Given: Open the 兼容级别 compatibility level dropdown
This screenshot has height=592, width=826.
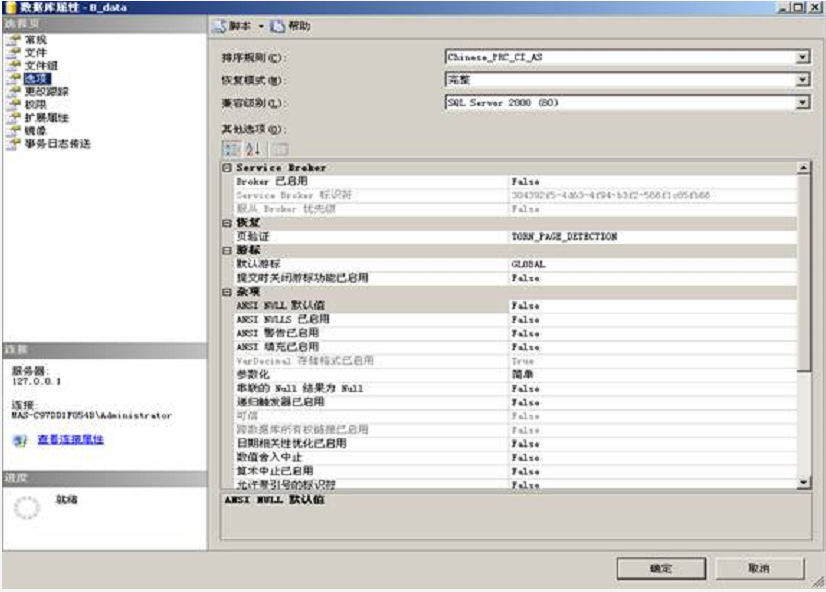Looking at the screenshot, I should (802, 102).
